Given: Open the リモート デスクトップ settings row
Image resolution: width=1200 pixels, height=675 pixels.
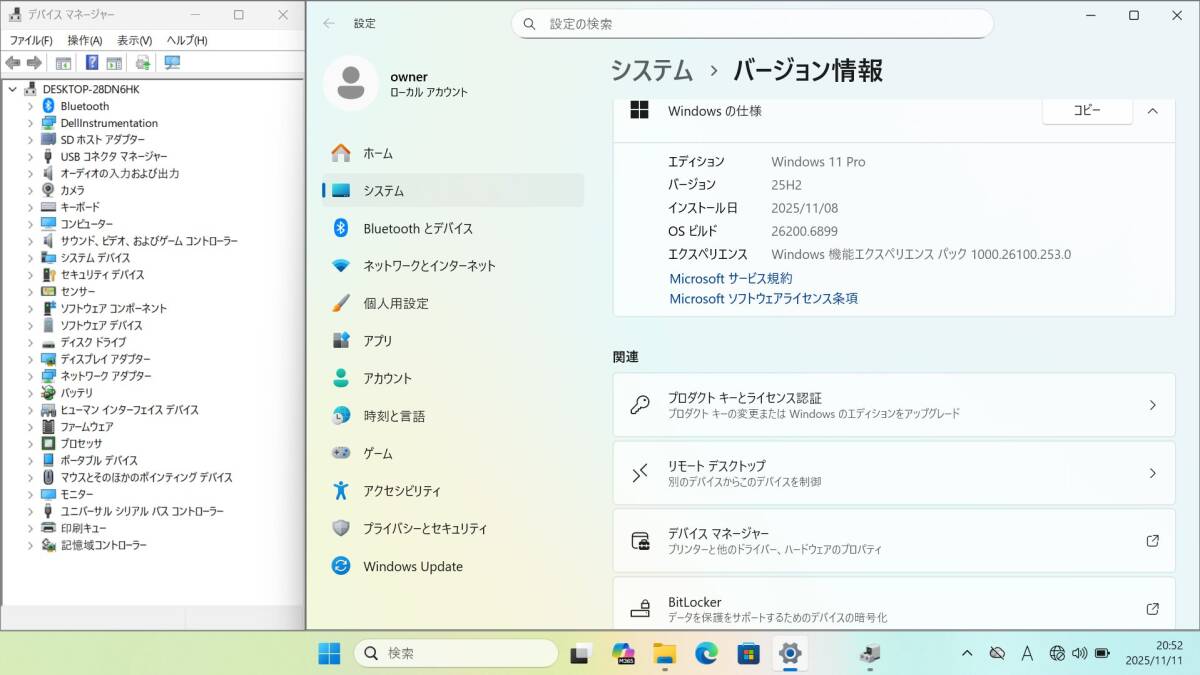Looking at the screenshot, I should tap(893, 473).
